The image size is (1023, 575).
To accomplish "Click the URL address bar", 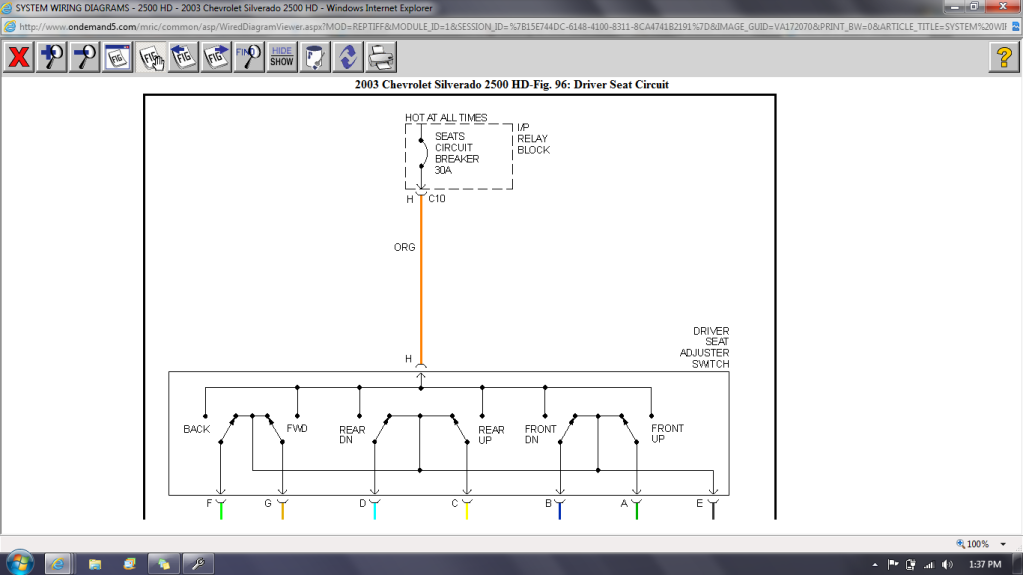I will pyautogui.click(x=512, y=27).
